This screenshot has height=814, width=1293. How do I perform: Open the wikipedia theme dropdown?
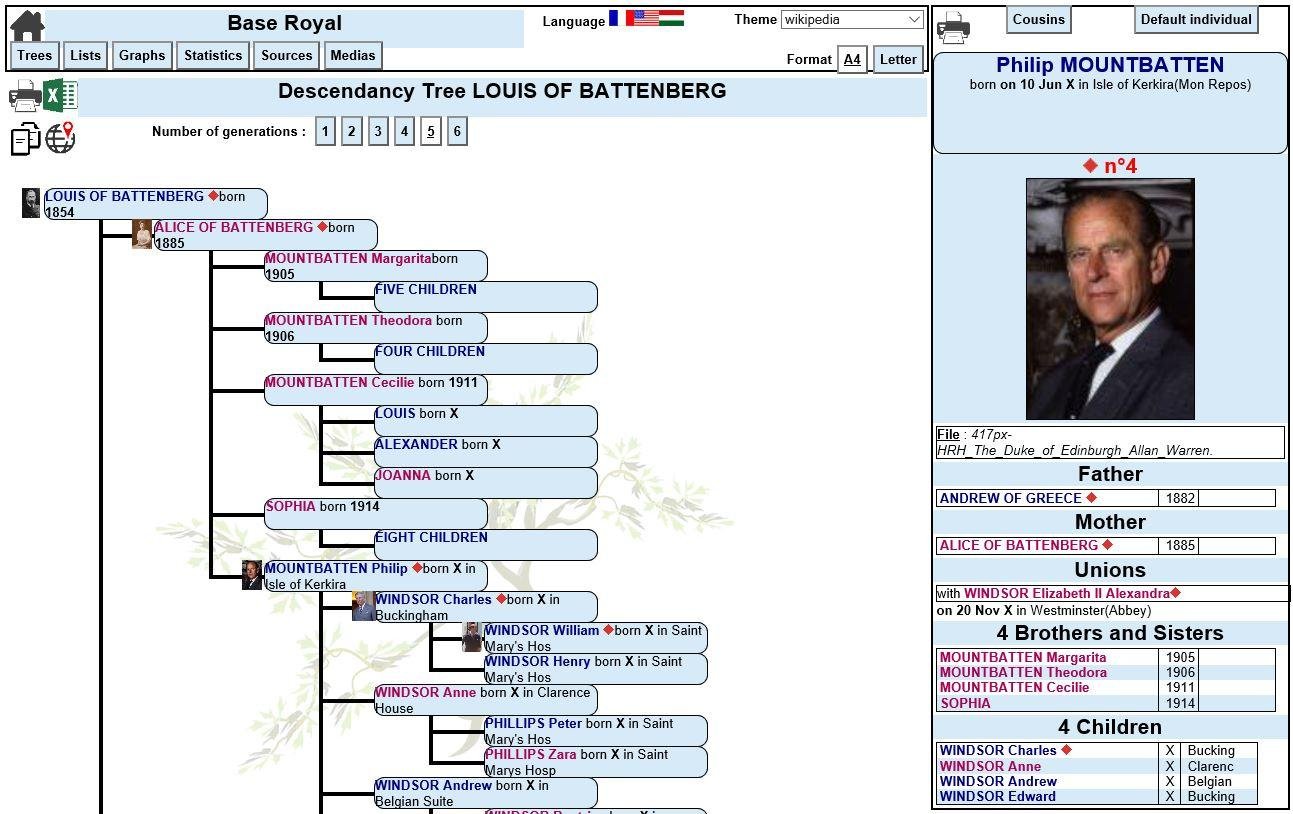coord(853,20)
